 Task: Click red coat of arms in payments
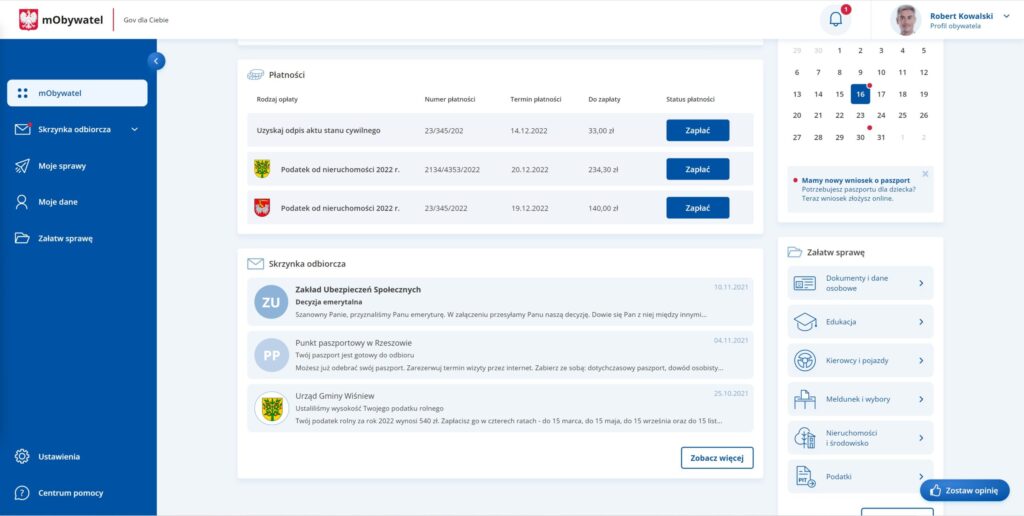pyautogui.click(x=262, y=208)
